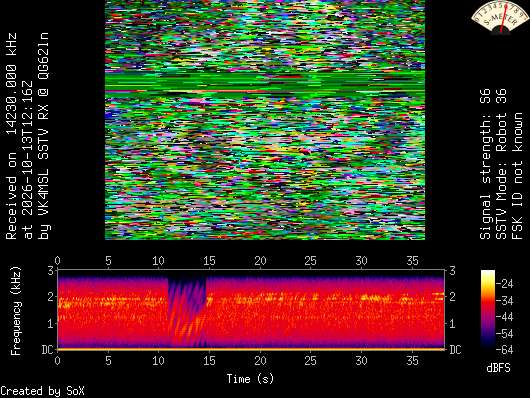The height and width of the screenshot is (398, 530).
Task: Click the 'Time (s)' axis label
Action: click(x=250, y=379)
